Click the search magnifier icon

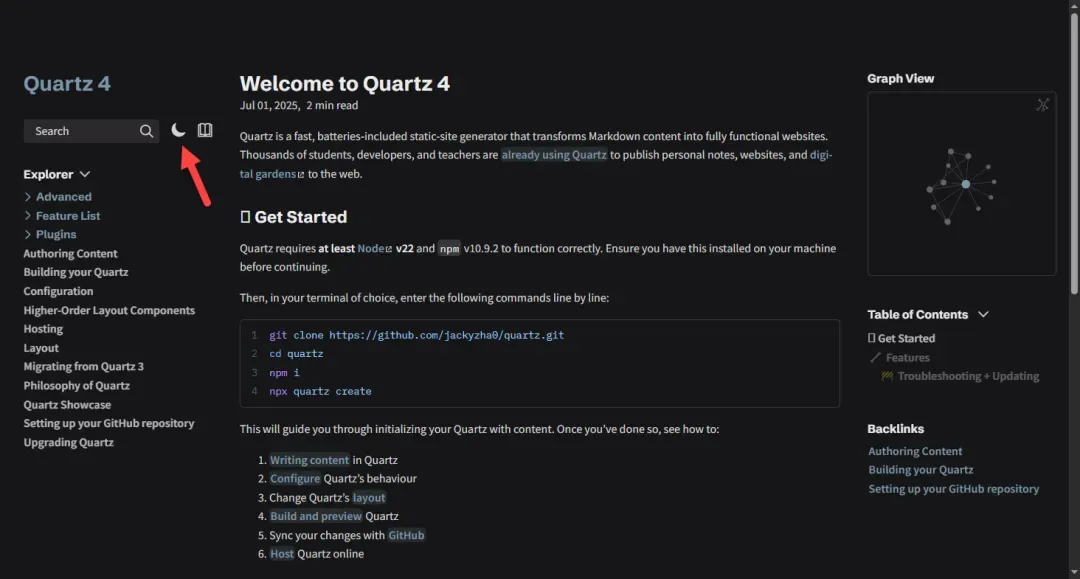(146, 131)
